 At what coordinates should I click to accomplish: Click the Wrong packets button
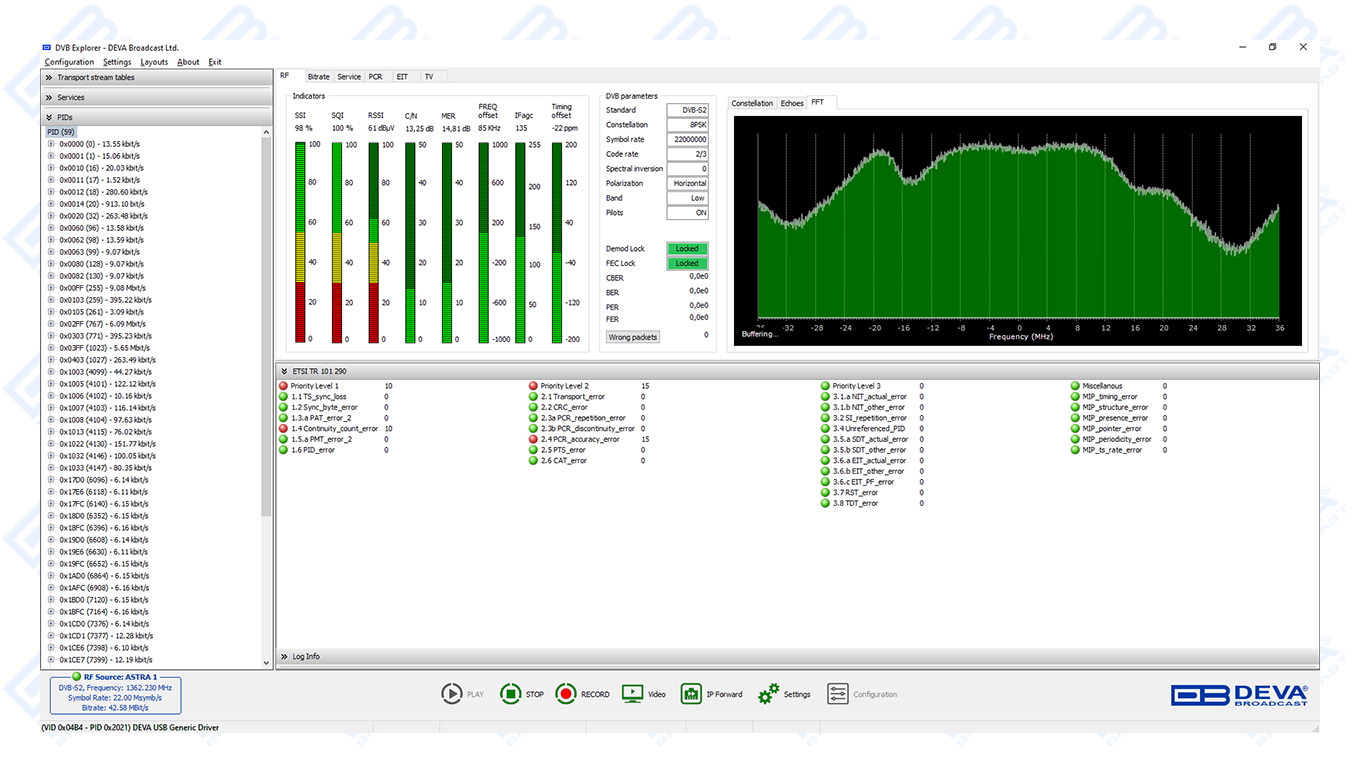pyautogui.click(x=633, y=337)
